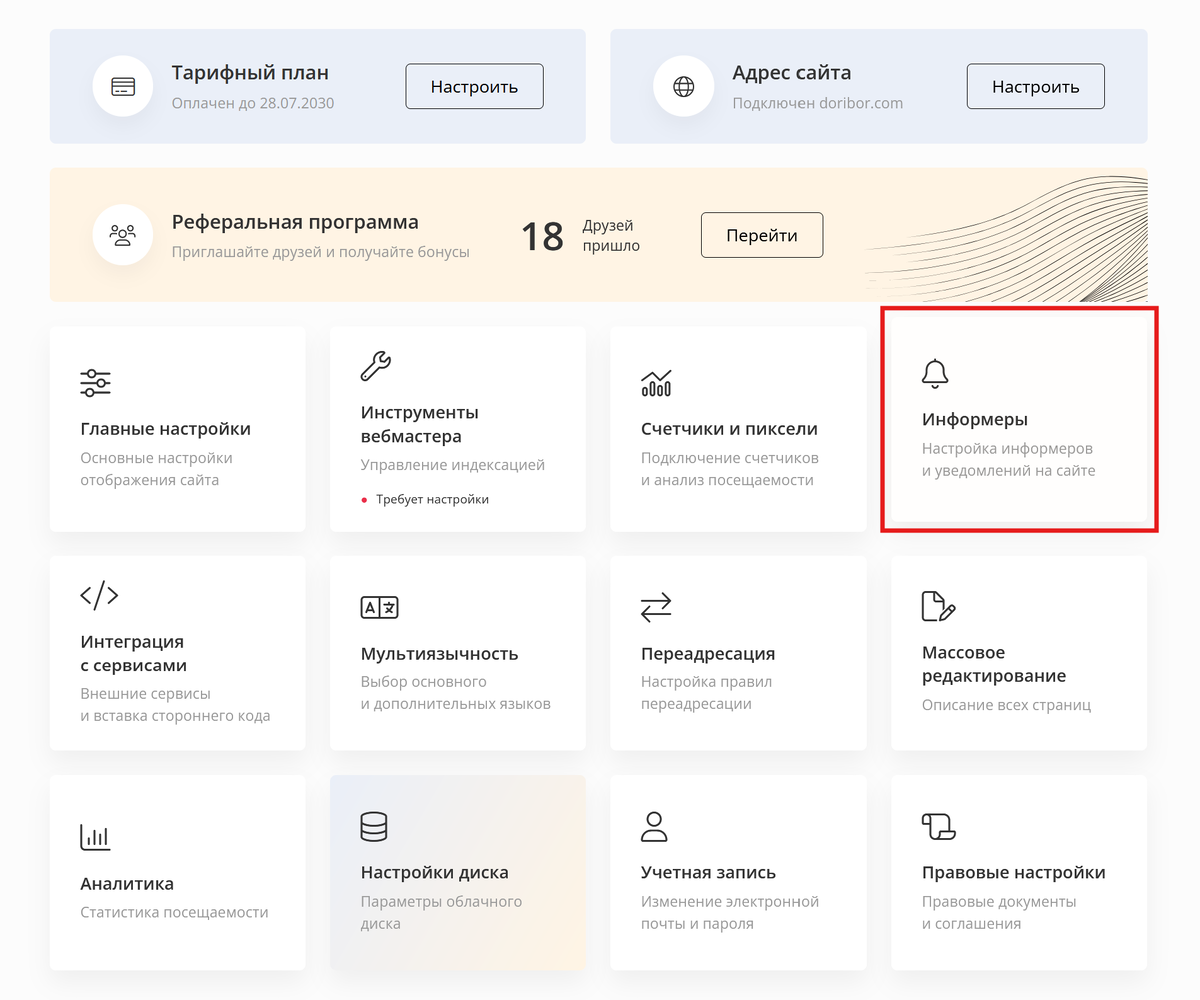Click the sliders icon above Главные настройки

pyautogui.click(x=96, y=382)
